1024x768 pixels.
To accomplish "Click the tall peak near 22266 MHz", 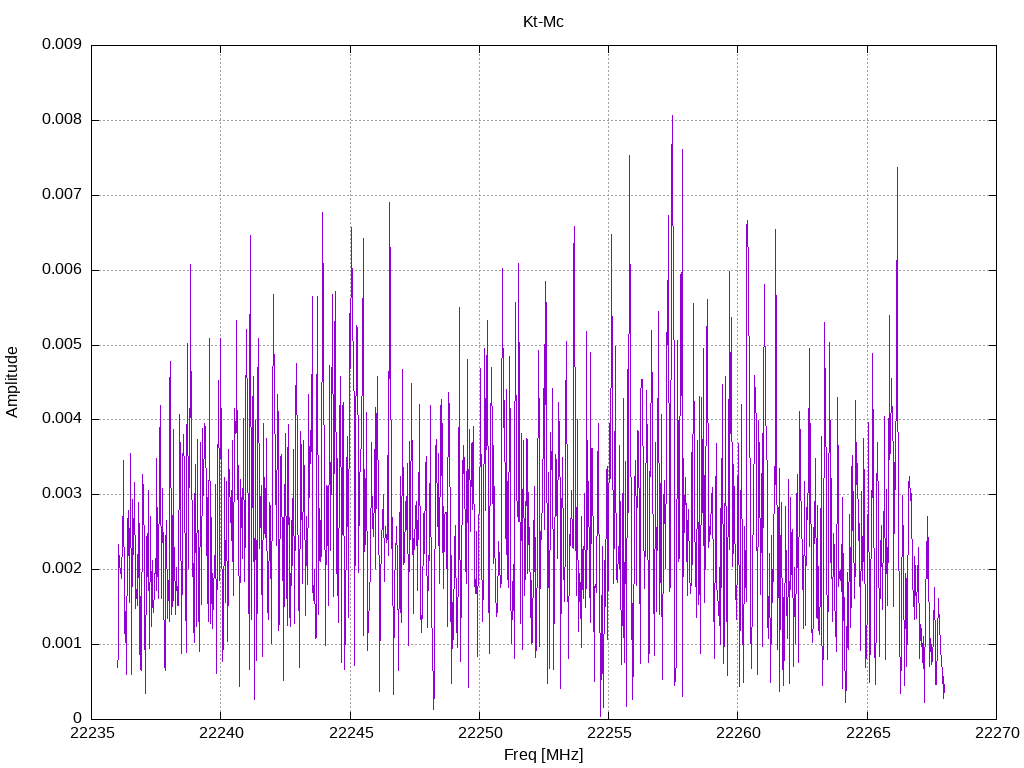I will 897,169.
